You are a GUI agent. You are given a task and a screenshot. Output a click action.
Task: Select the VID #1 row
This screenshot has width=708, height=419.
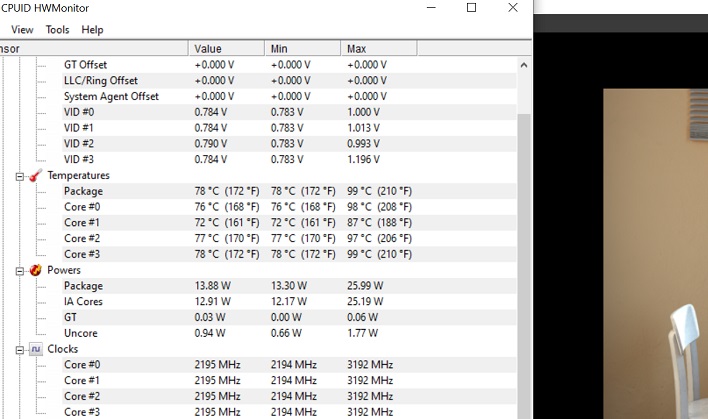coord(289,128)
